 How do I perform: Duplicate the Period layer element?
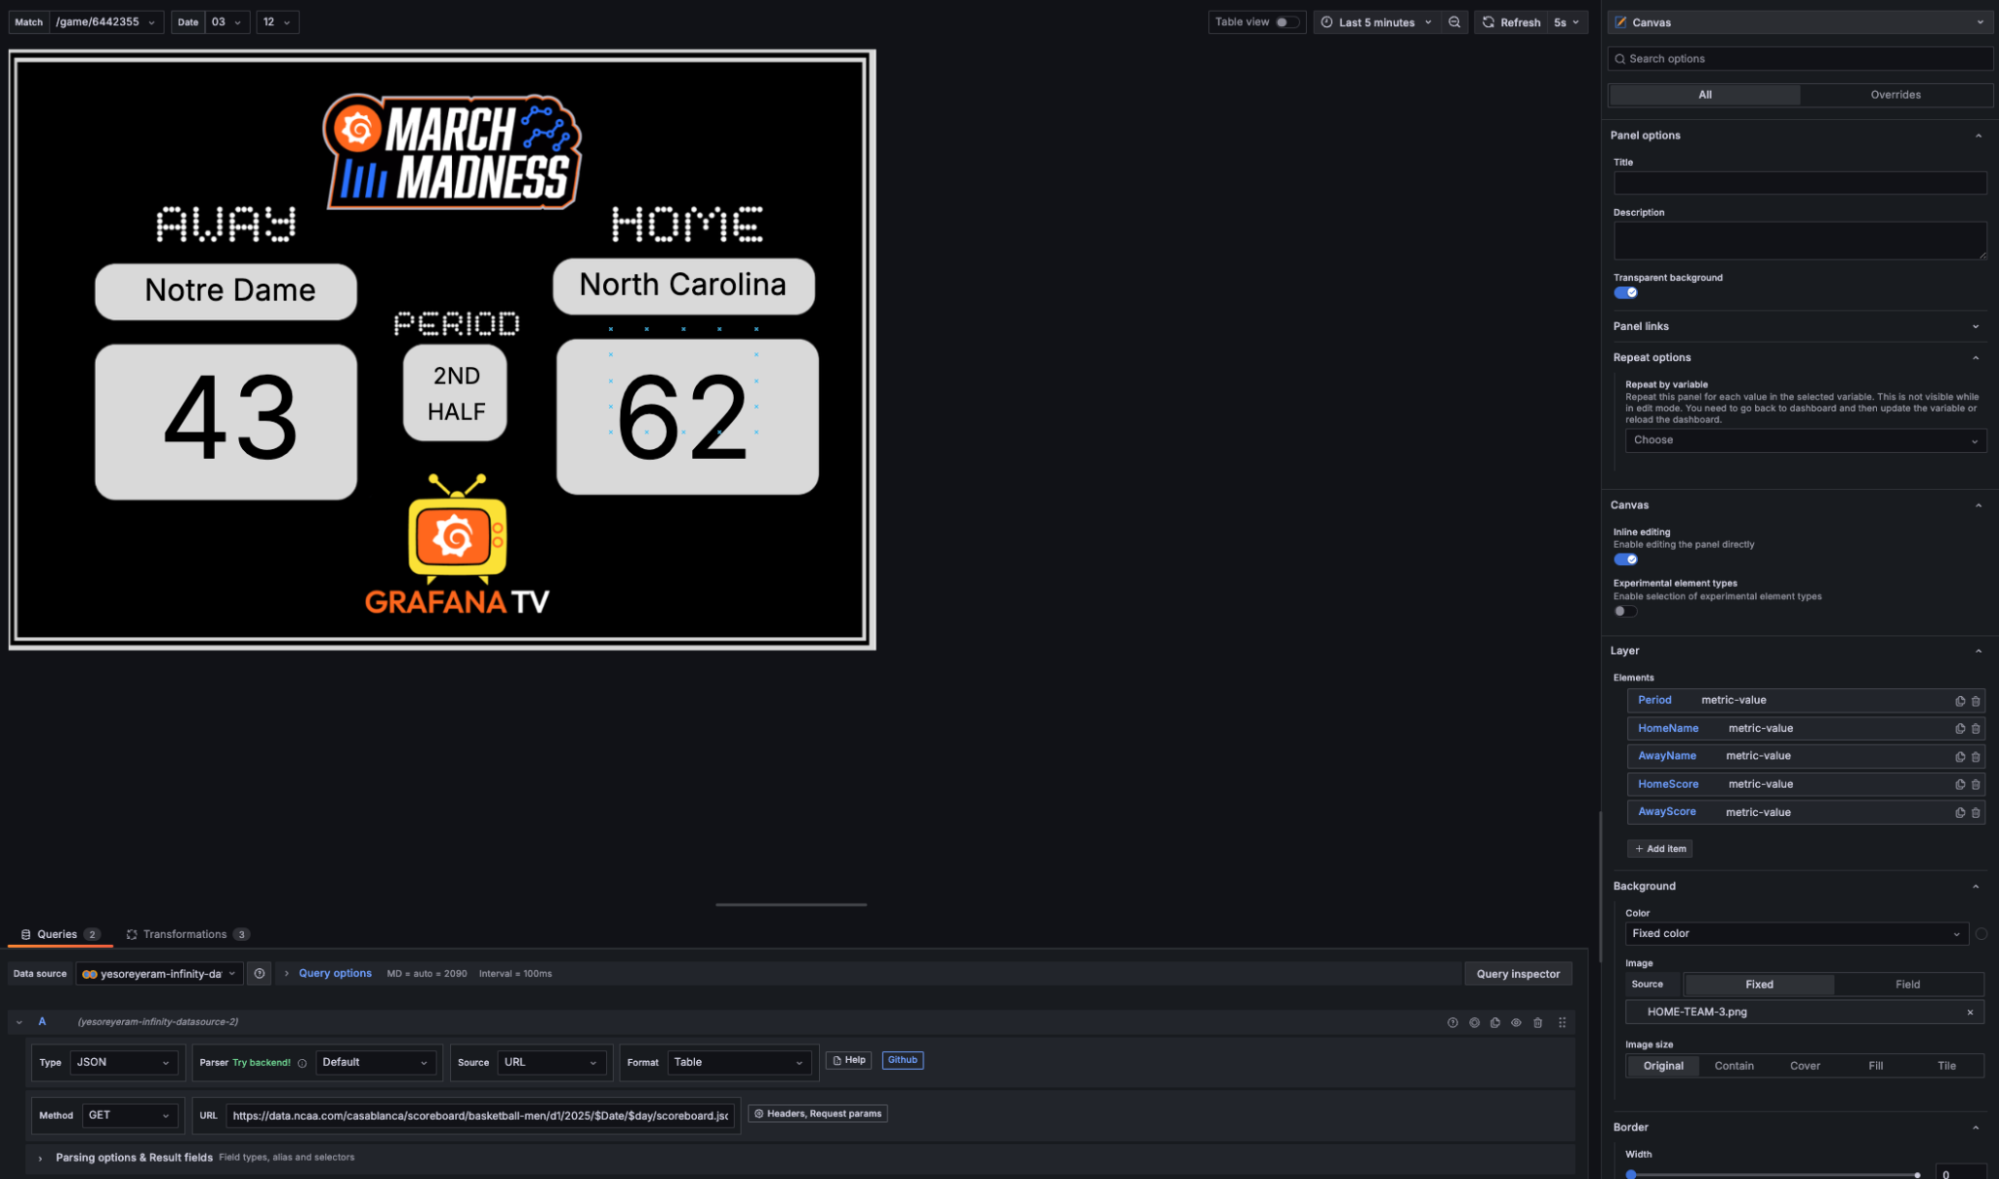(1959, 700)
